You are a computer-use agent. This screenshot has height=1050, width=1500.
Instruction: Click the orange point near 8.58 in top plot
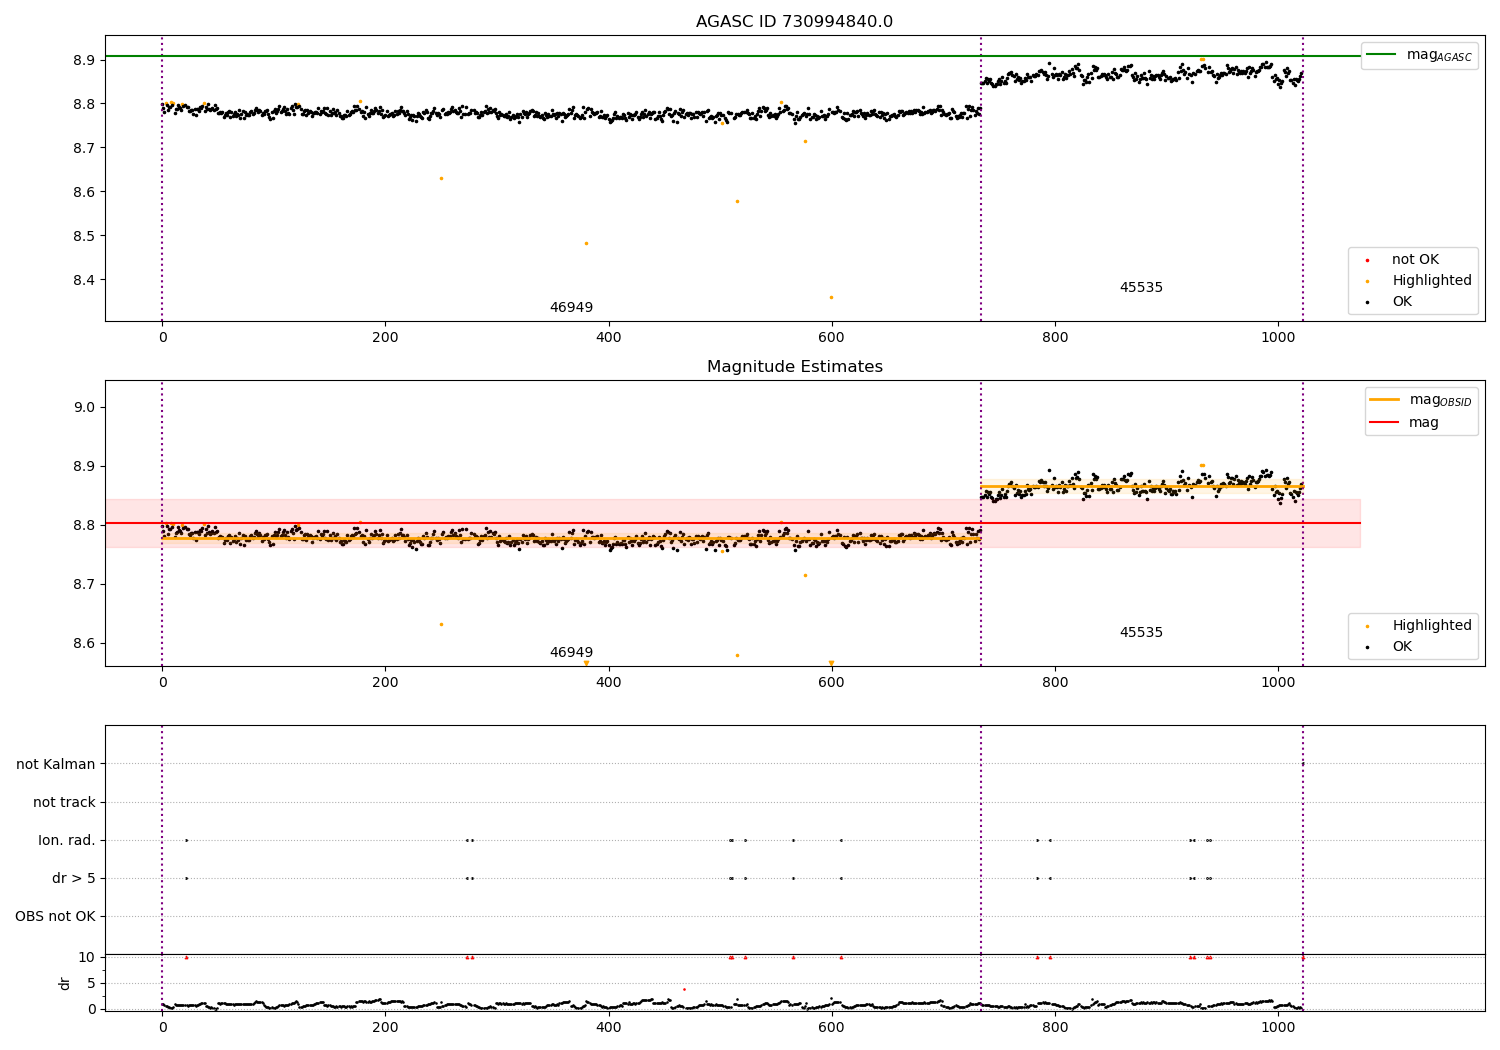pos(737,201)
